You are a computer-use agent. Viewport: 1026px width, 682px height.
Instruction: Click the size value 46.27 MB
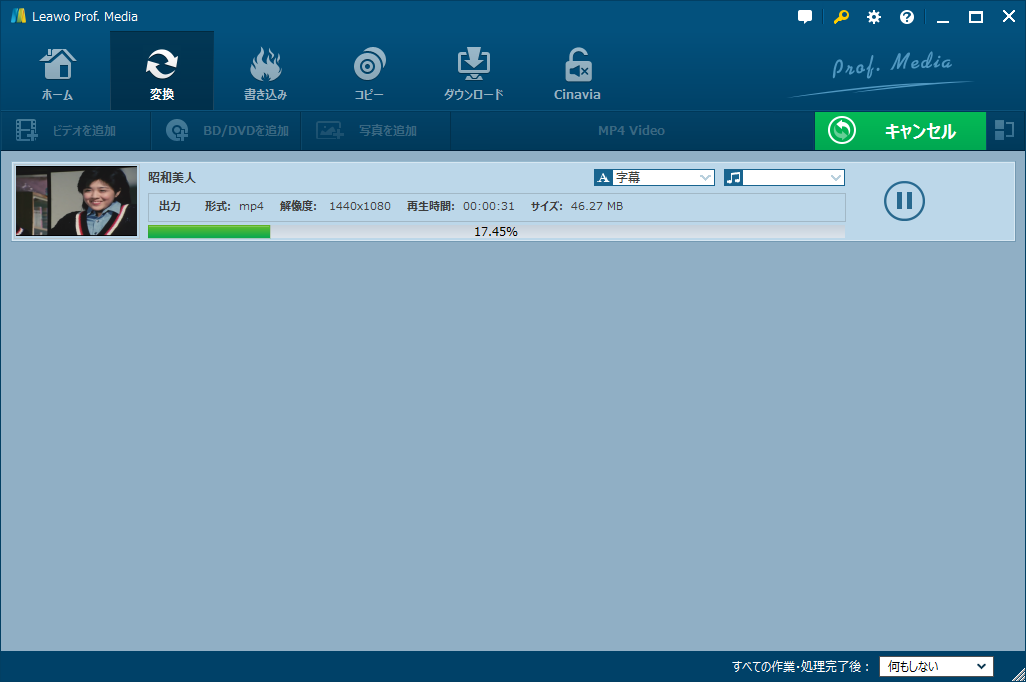click(597, 206)
